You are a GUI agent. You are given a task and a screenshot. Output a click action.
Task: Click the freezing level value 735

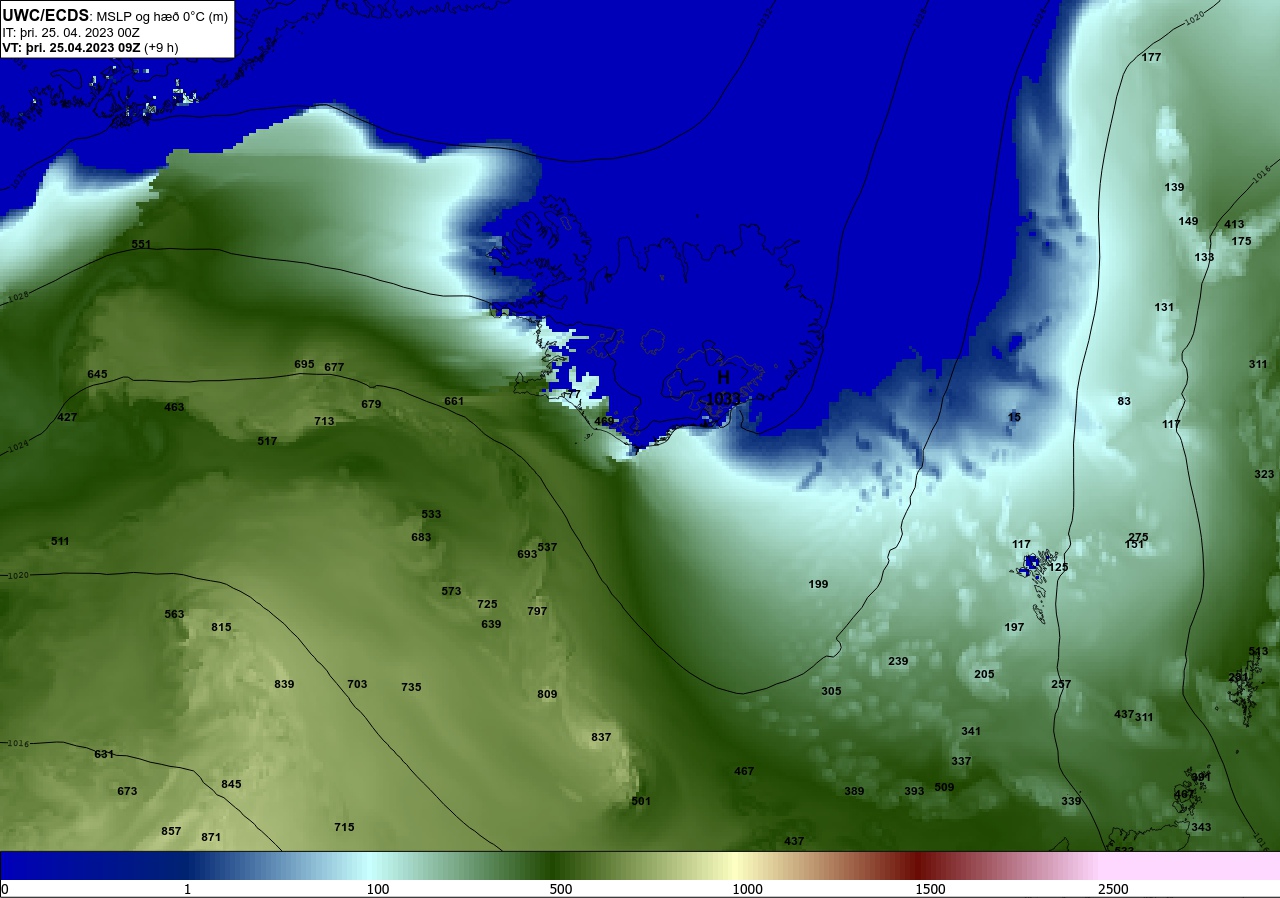click(411, 687)
